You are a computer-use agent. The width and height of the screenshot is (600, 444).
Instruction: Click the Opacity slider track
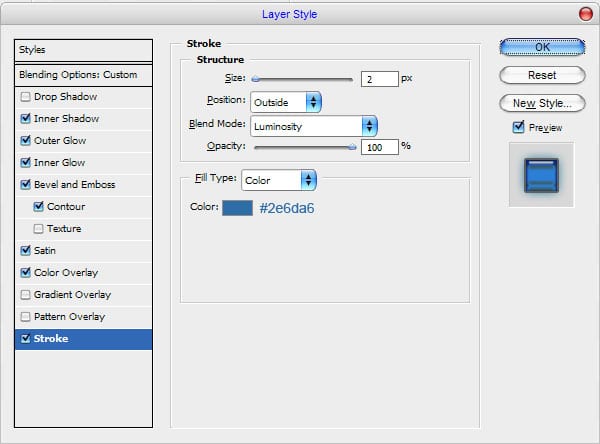pos(304,147)
